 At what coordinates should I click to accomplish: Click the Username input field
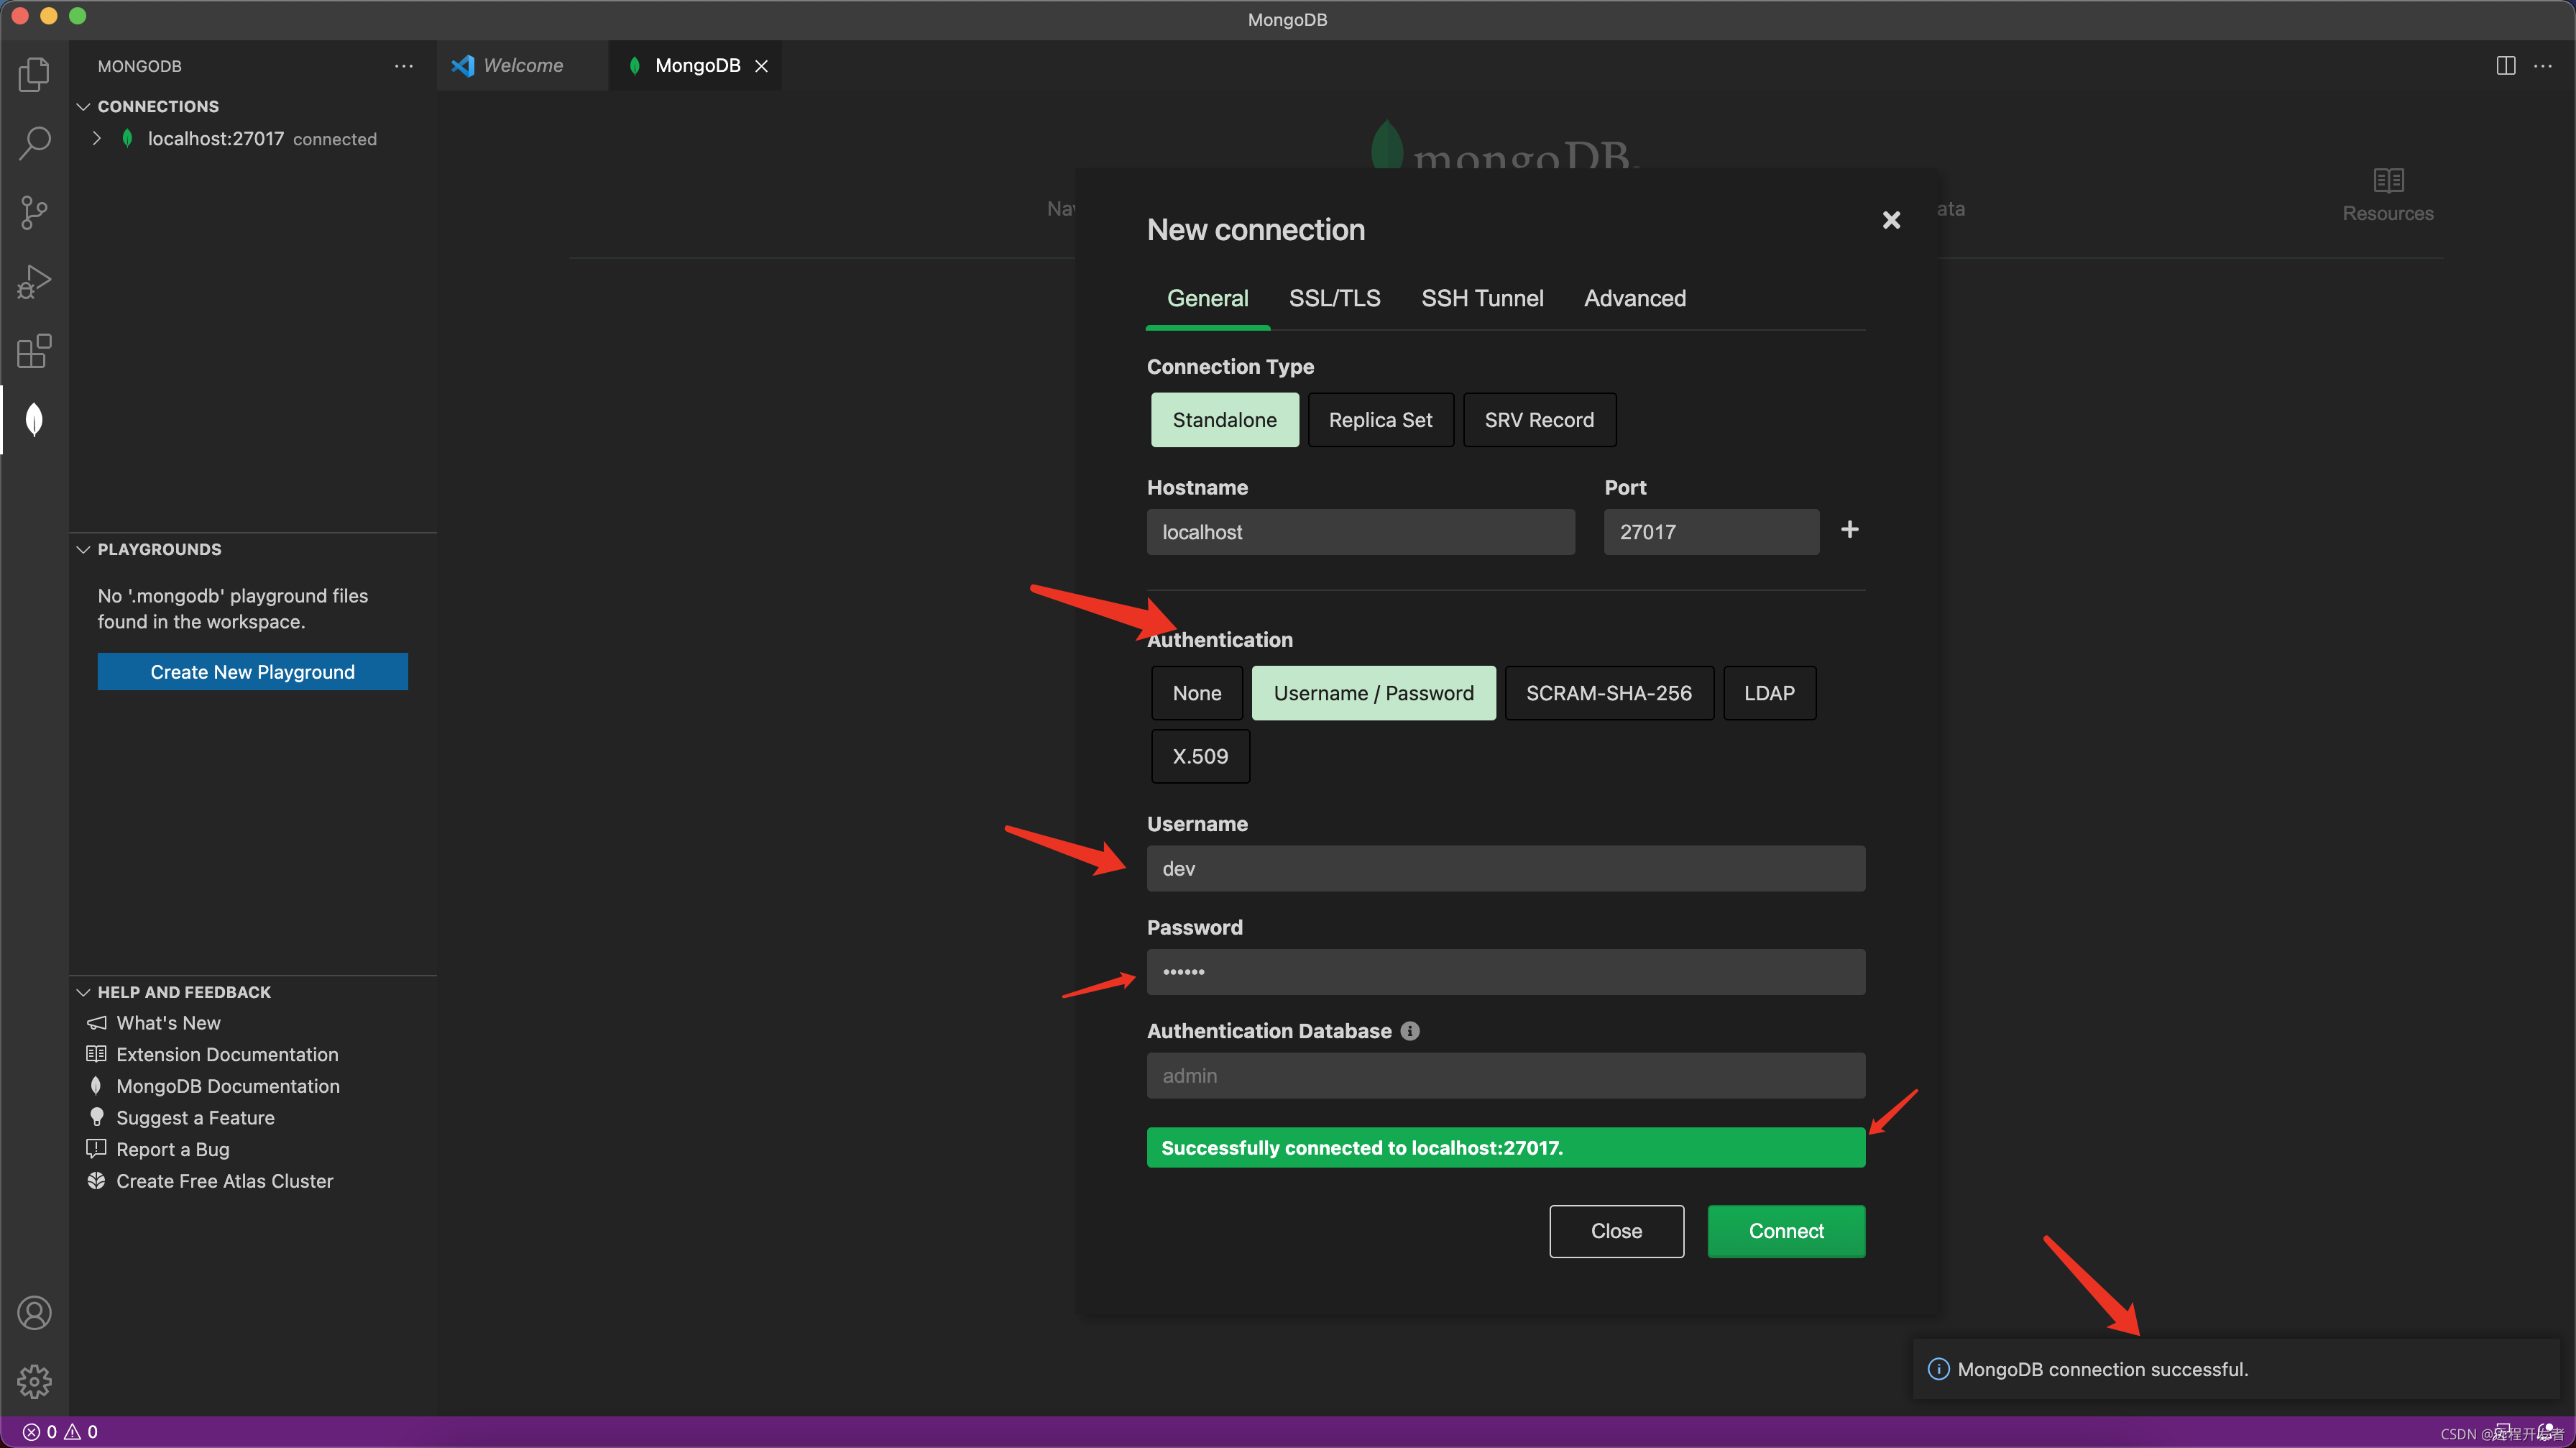(1505, 868)
